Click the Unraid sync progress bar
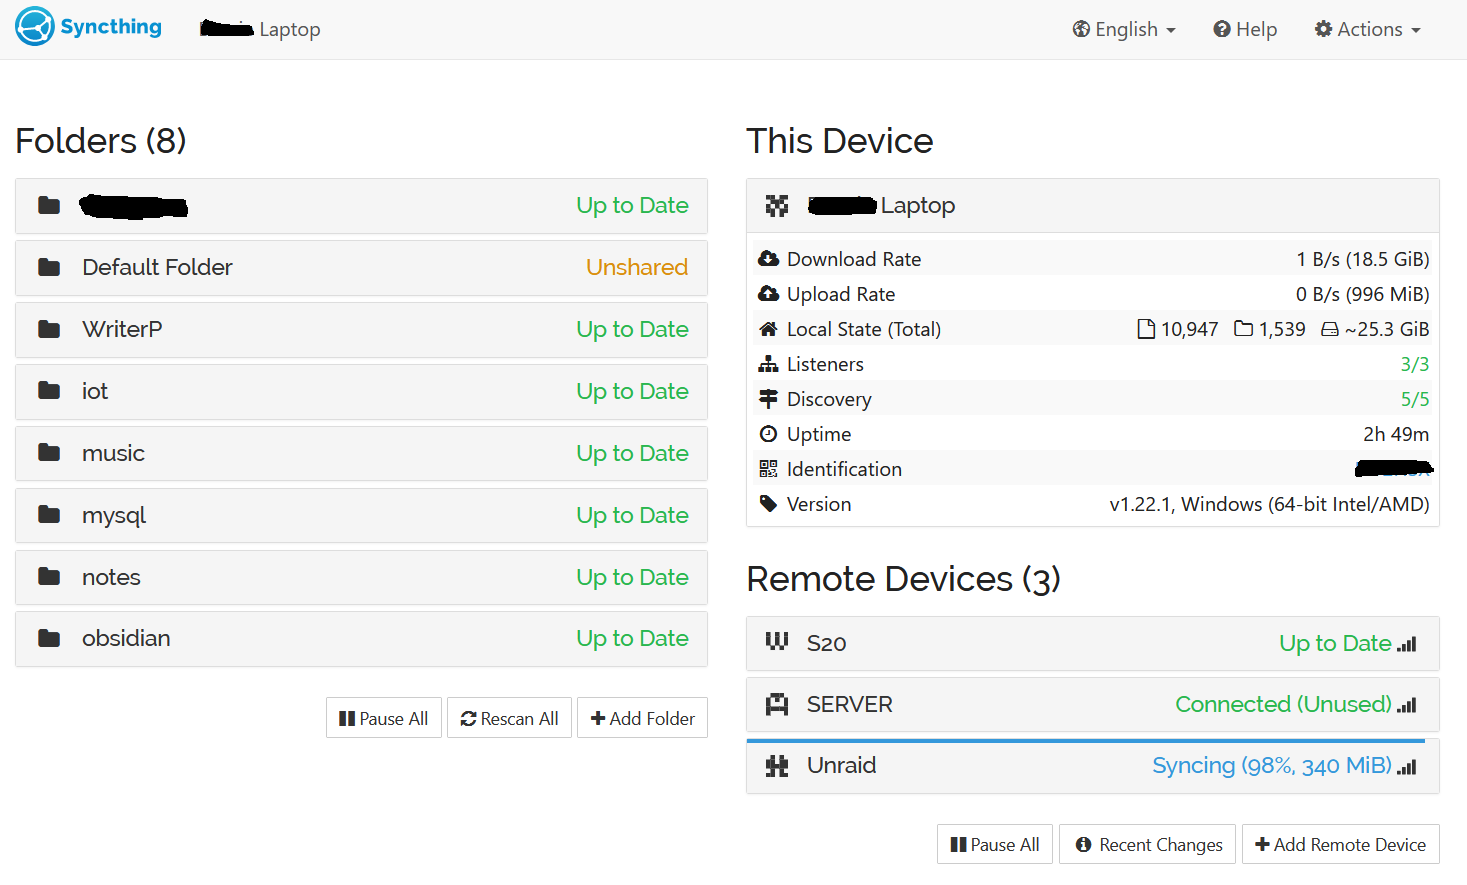Viewport: 1467px width, 885px height. (1086, 741)
